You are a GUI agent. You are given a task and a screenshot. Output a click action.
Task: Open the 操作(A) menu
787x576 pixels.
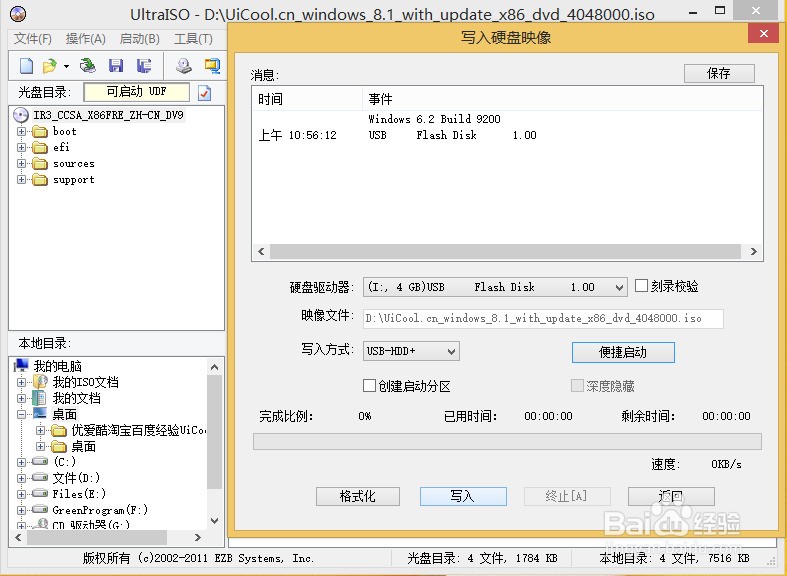click(x=85, y=39)
